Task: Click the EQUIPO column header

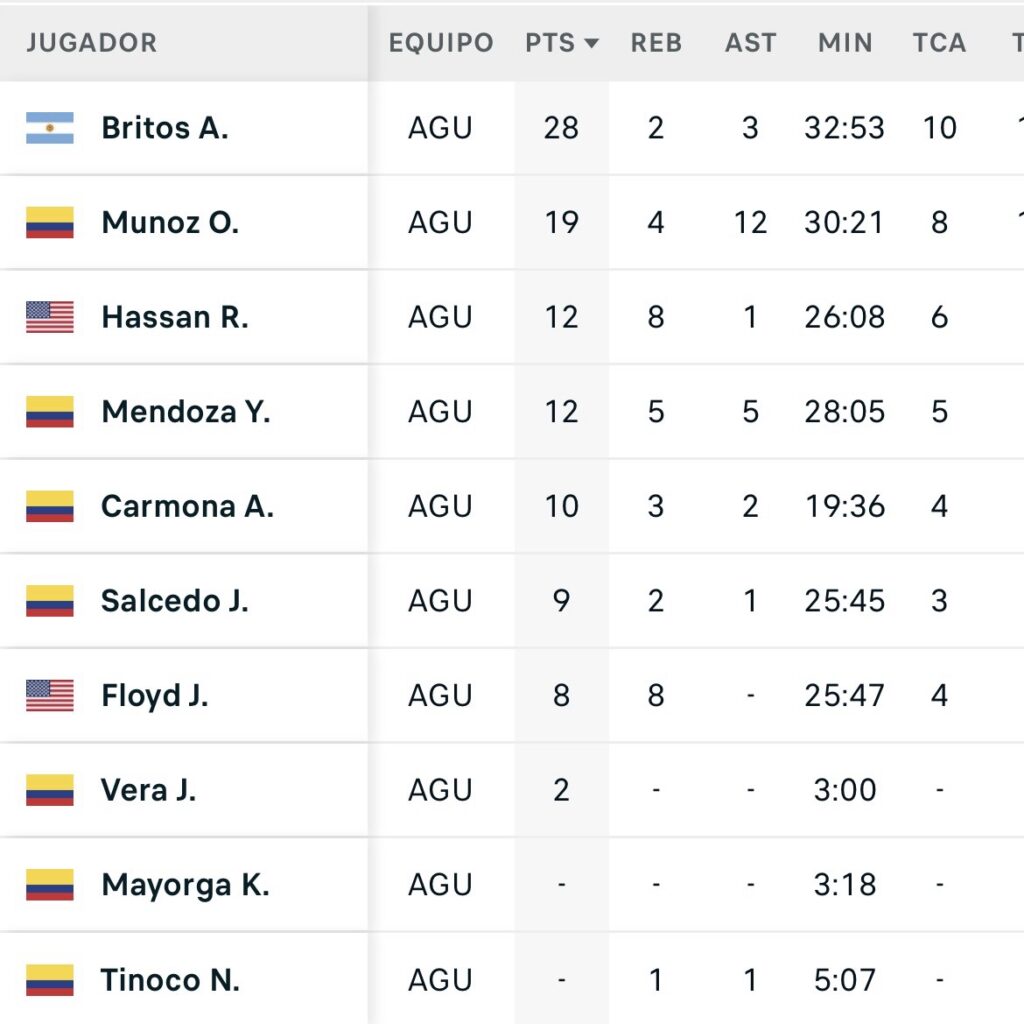Action: click(x=441, y=43)
